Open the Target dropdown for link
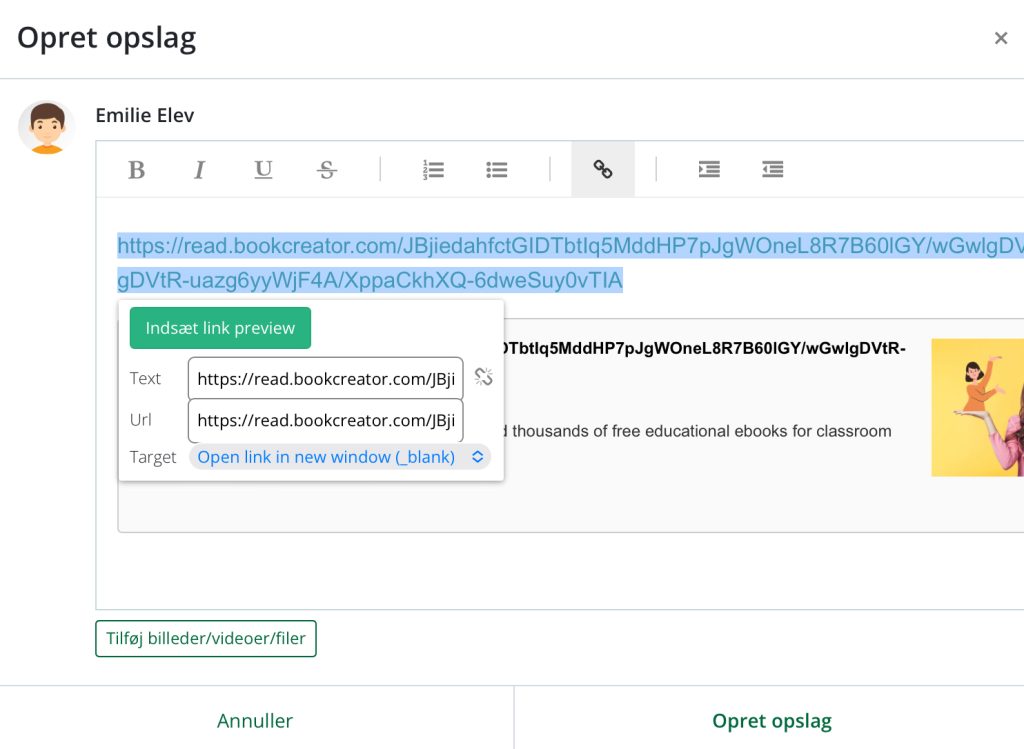Image resolution: width=1024 pixels, height=749 pixels. tap(340, 457)
